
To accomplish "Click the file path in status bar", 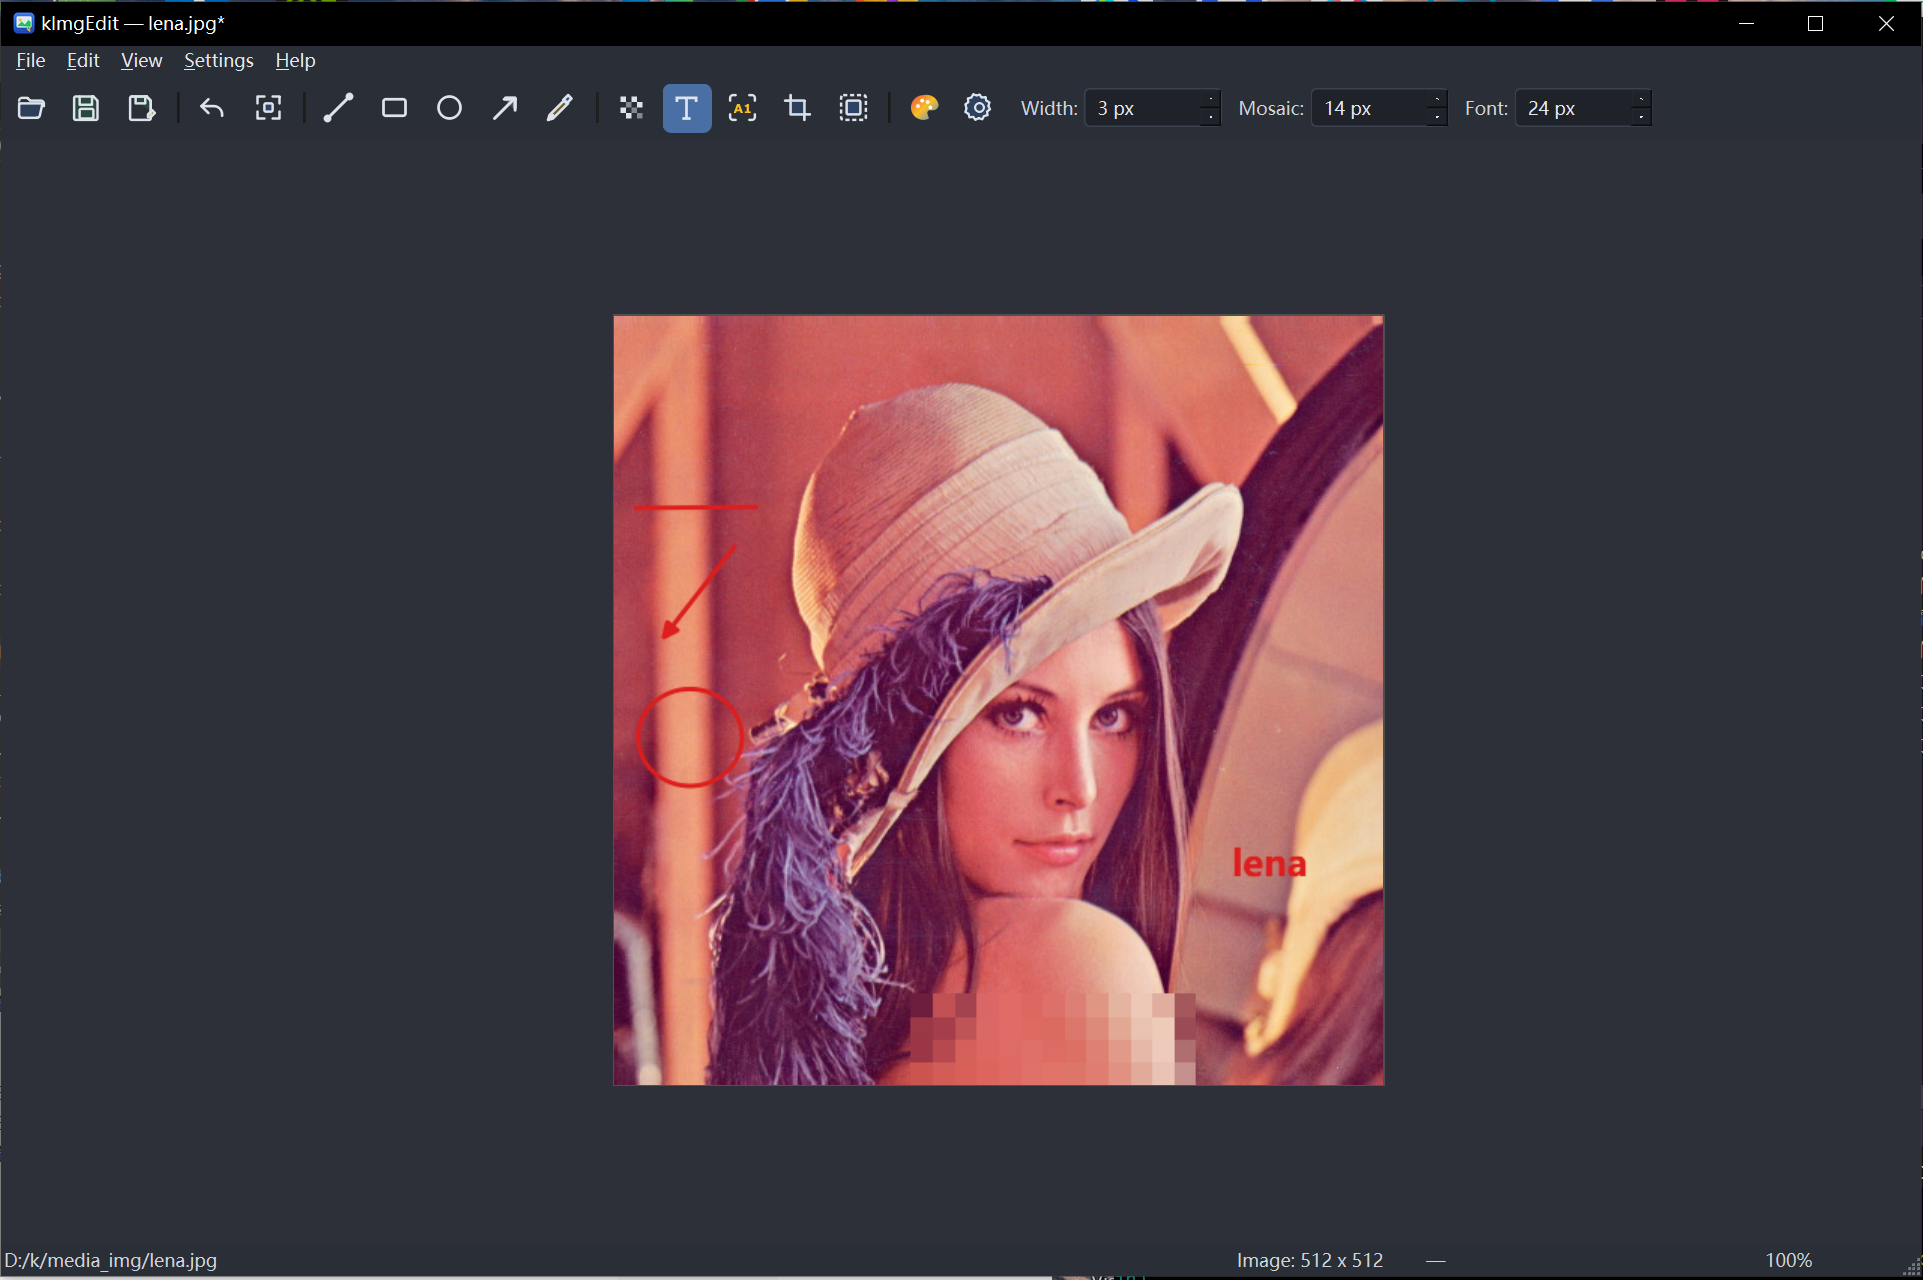I will 111,1260.
